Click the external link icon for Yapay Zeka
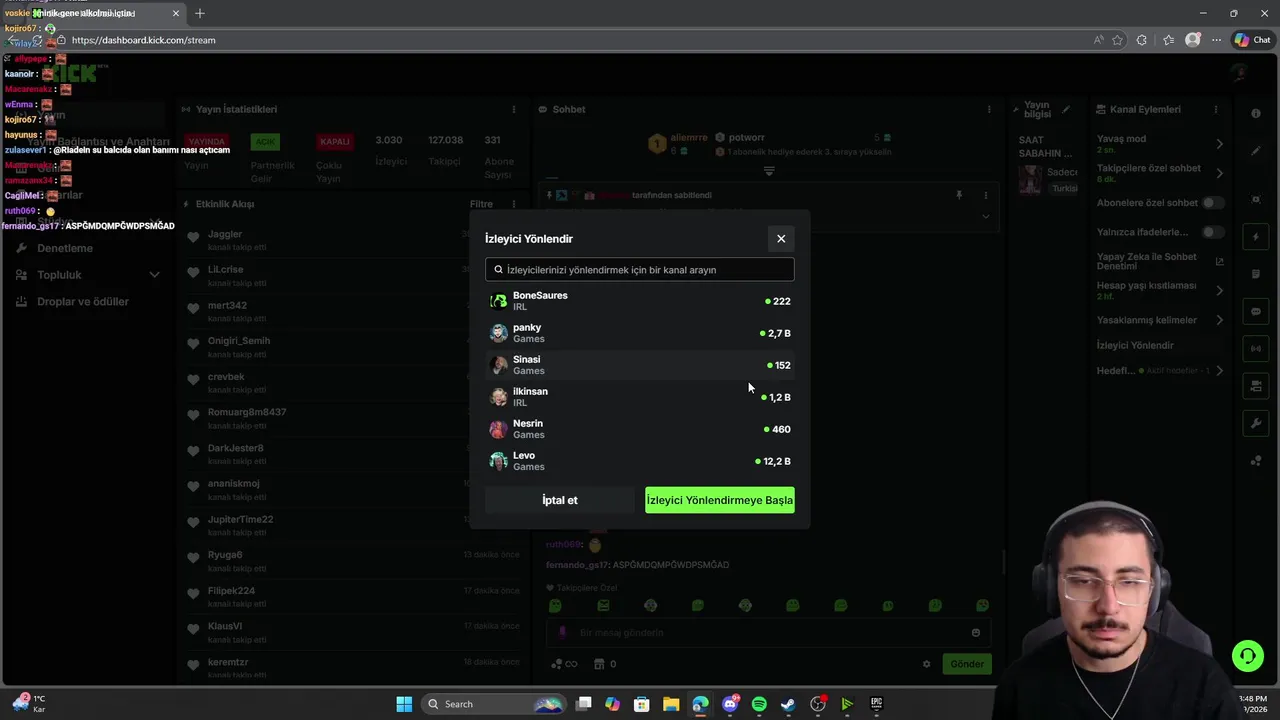 [x=1219, y=261]
